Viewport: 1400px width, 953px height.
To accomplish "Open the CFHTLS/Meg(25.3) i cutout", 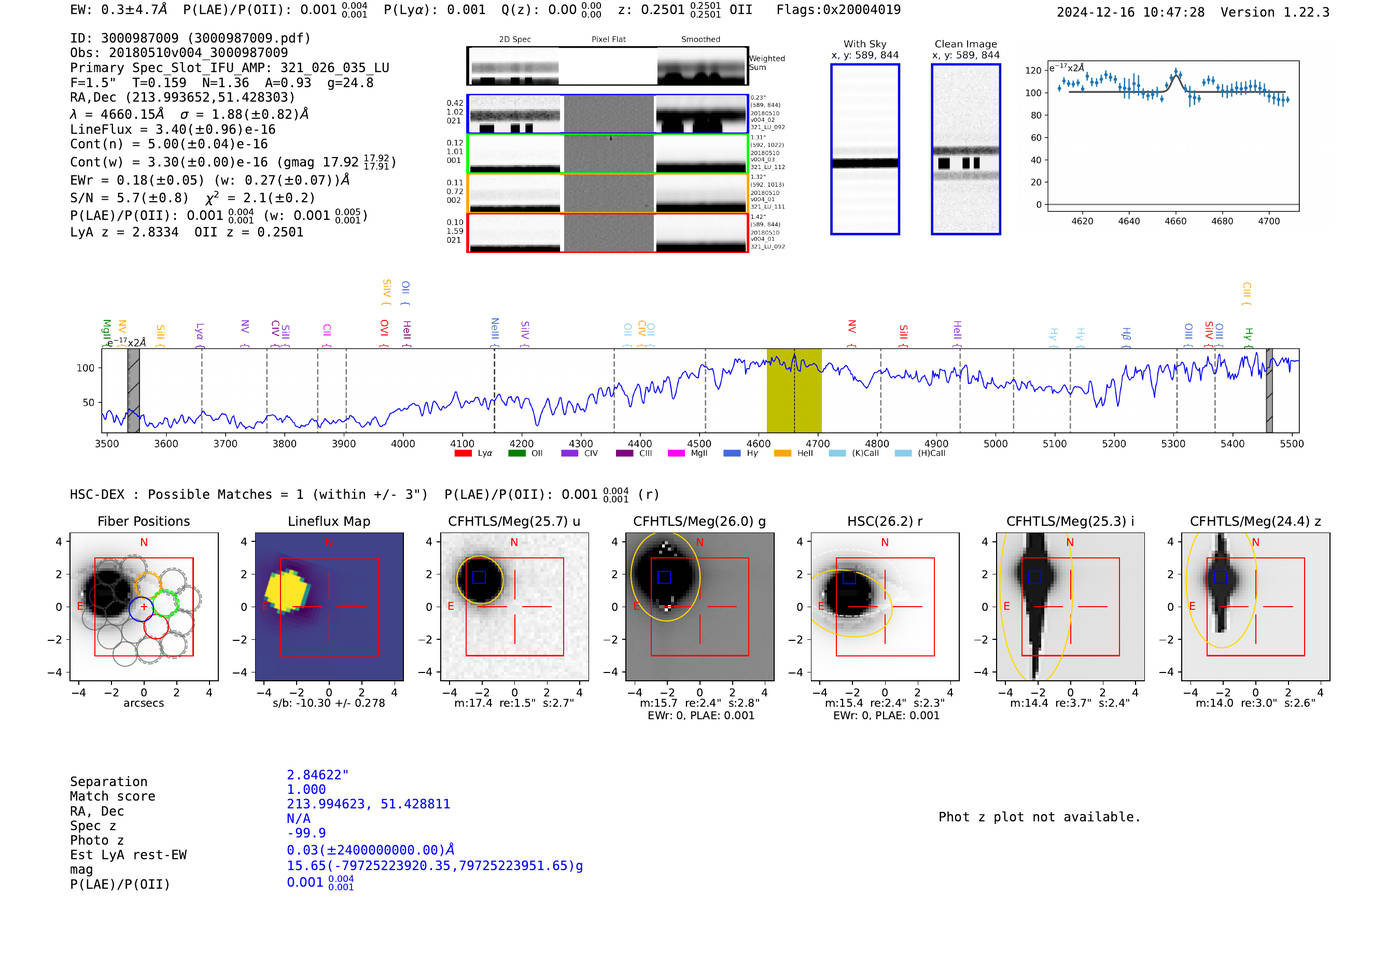I will point(1070,606).
